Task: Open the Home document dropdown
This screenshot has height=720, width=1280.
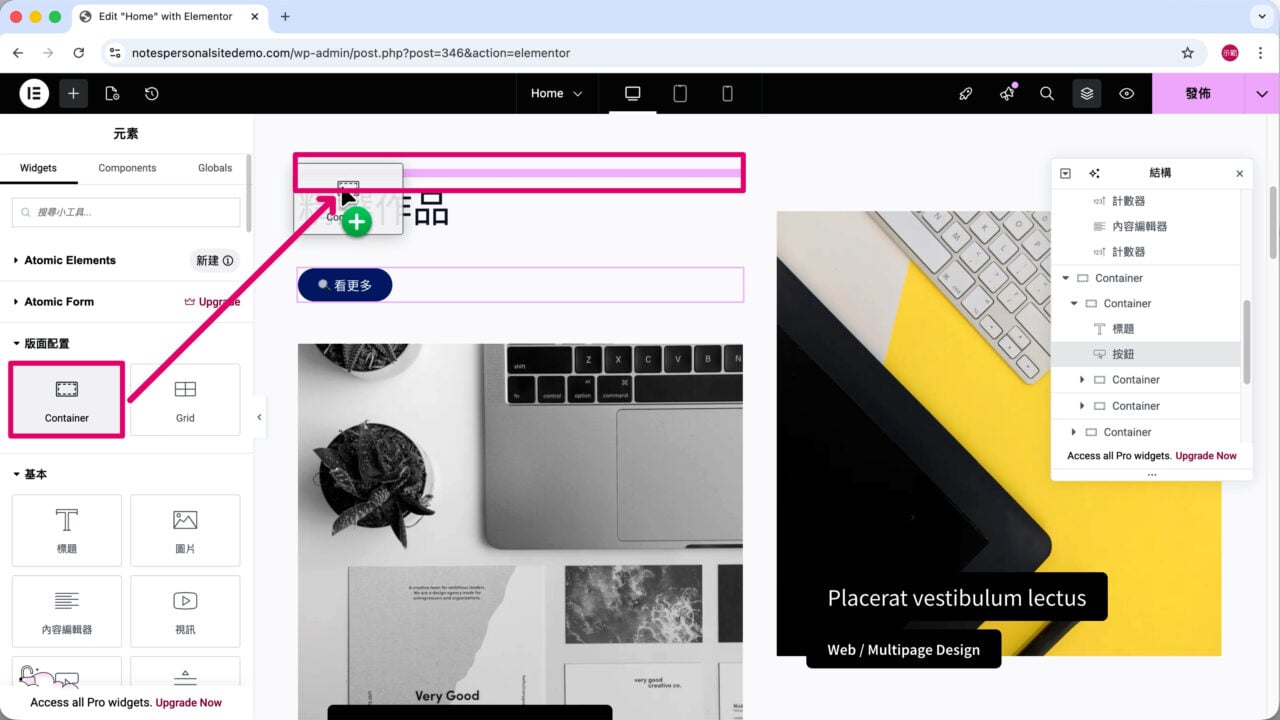Action: click(556, 93)
